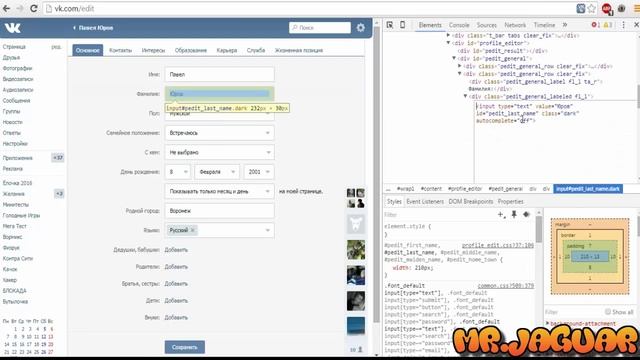Open the DevTools Network tab

point(515,25)
